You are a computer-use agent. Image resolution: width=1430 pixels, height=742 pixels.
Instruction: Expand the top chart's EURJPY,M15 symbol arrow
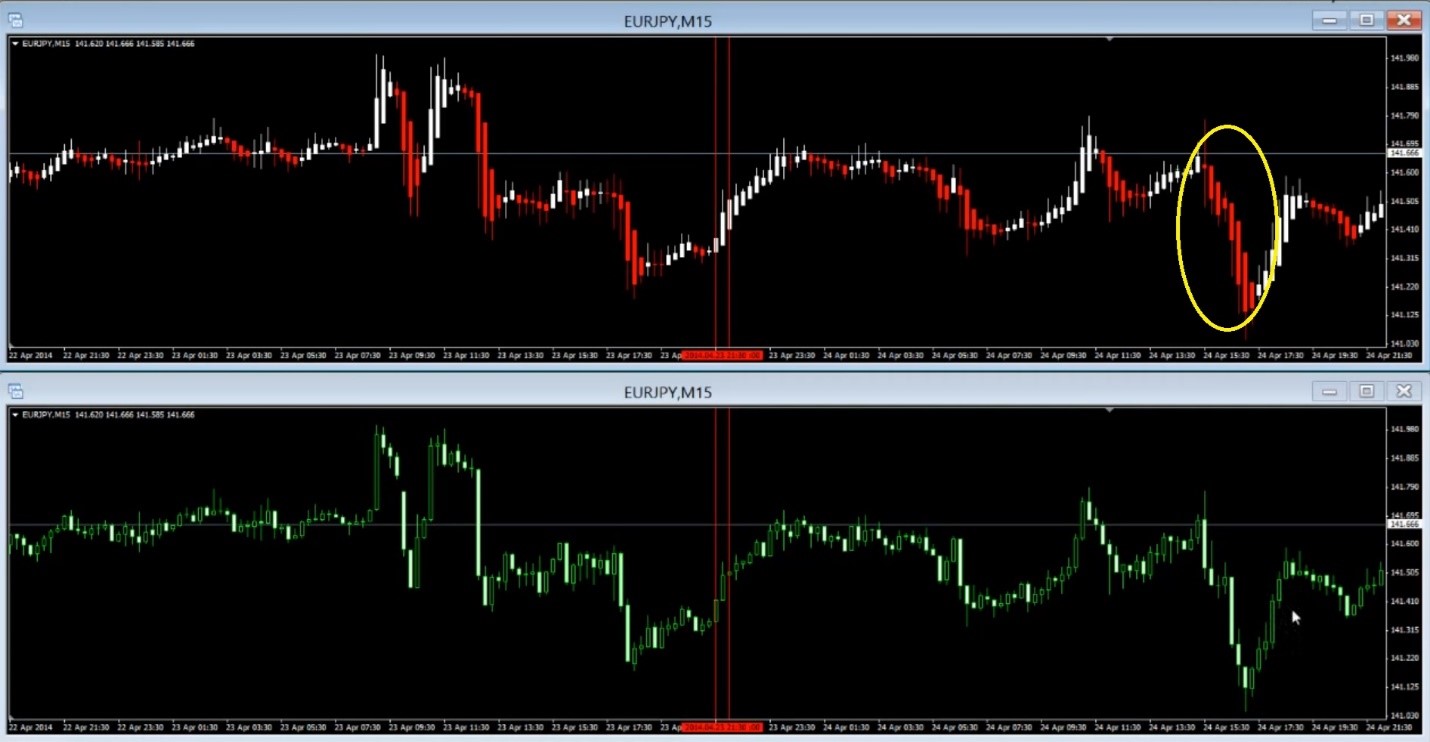[x=15, y=44]
